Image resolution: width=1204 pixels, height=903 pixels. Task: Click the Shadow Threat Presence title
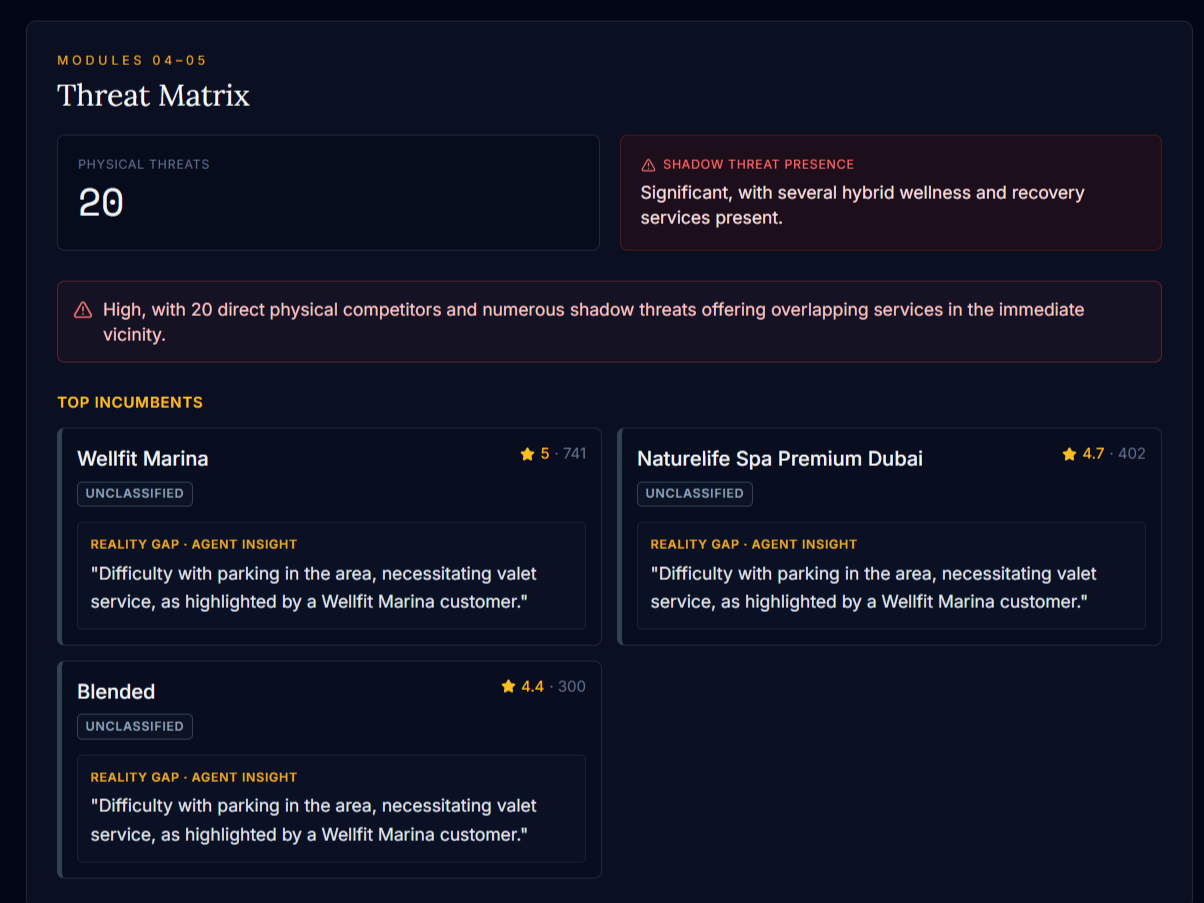(758, 165)
